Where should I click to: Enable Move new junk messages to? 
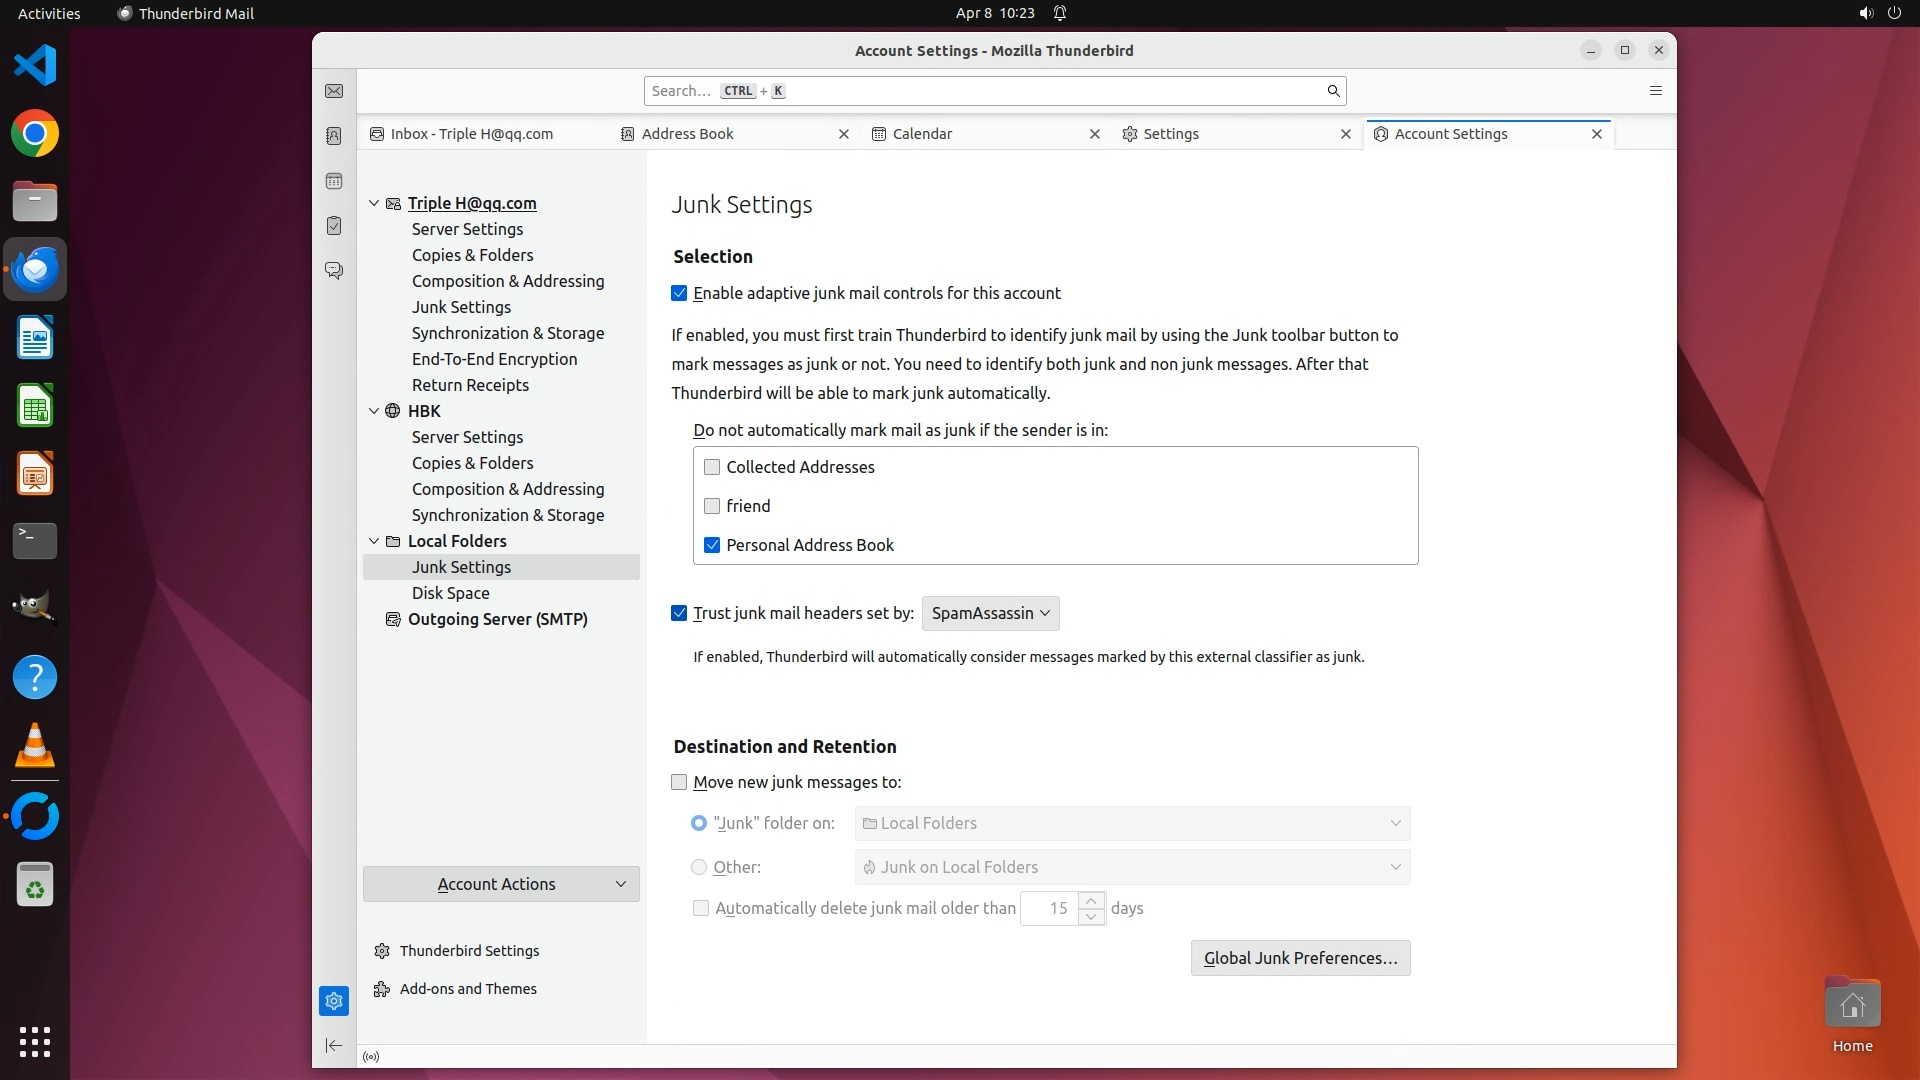click(680, 782)
